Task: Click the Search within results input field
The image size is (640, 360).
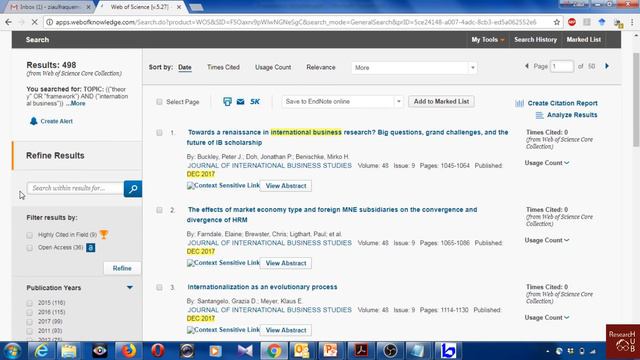Action: [x=76, y=188]
